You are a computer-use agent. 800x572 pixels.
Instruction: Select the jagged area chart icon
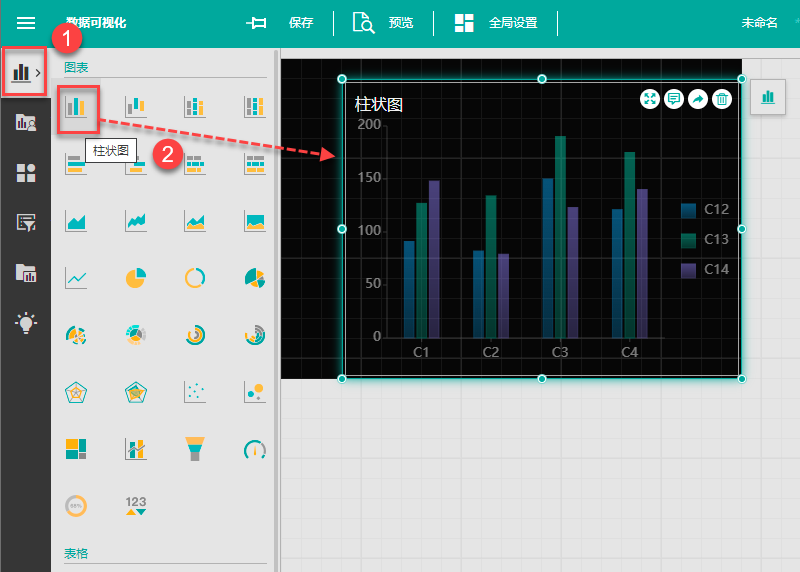point(136,221)
